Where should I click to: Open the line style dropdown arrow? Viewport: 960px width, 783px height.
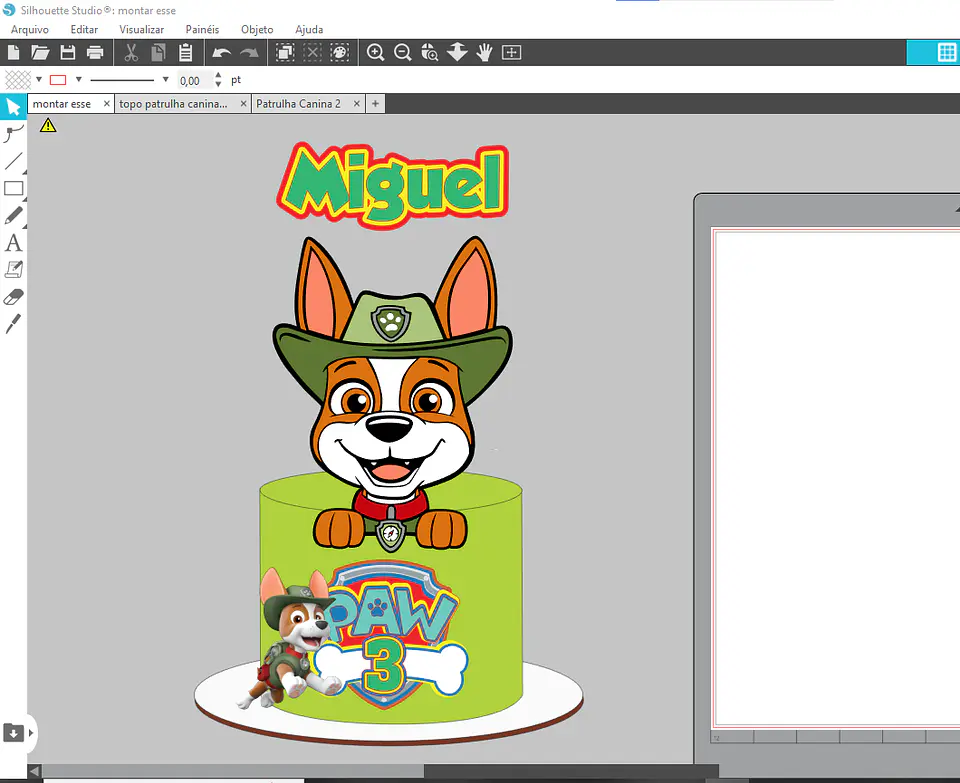[165, 80]
